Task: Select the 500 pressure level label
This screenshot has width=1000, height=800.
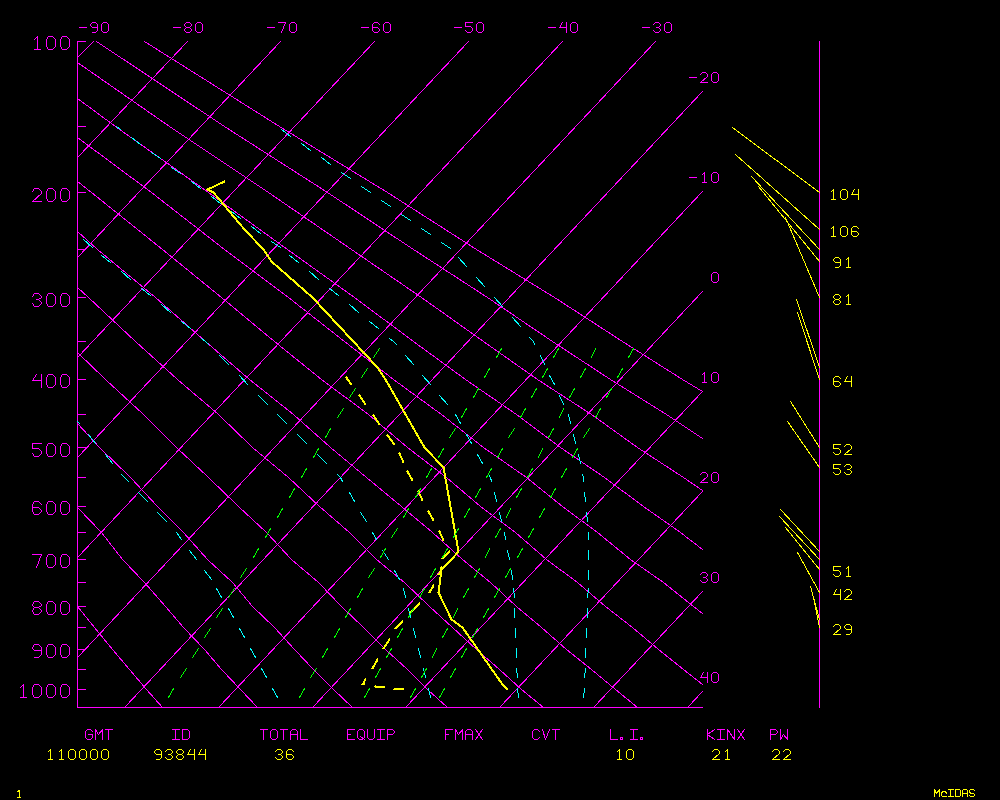Action: pyautogui.click(x=50, y=450)
